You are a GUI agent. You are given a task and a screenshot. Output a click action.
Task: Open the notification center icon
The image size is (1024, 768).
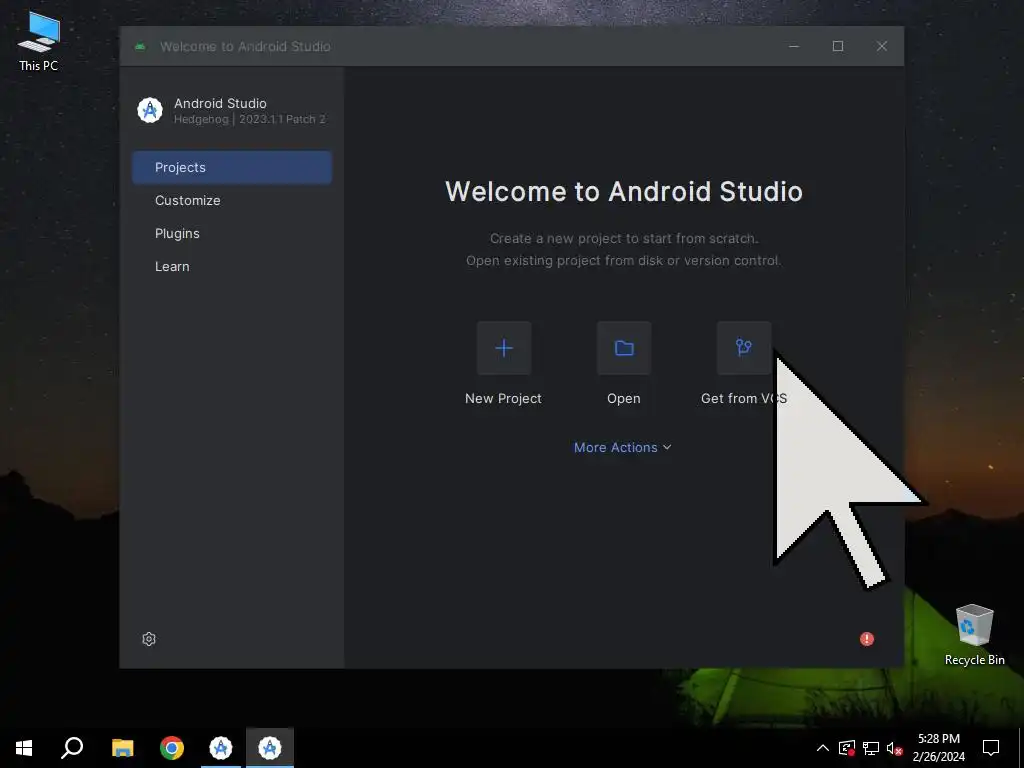click(x=991, y=748)
